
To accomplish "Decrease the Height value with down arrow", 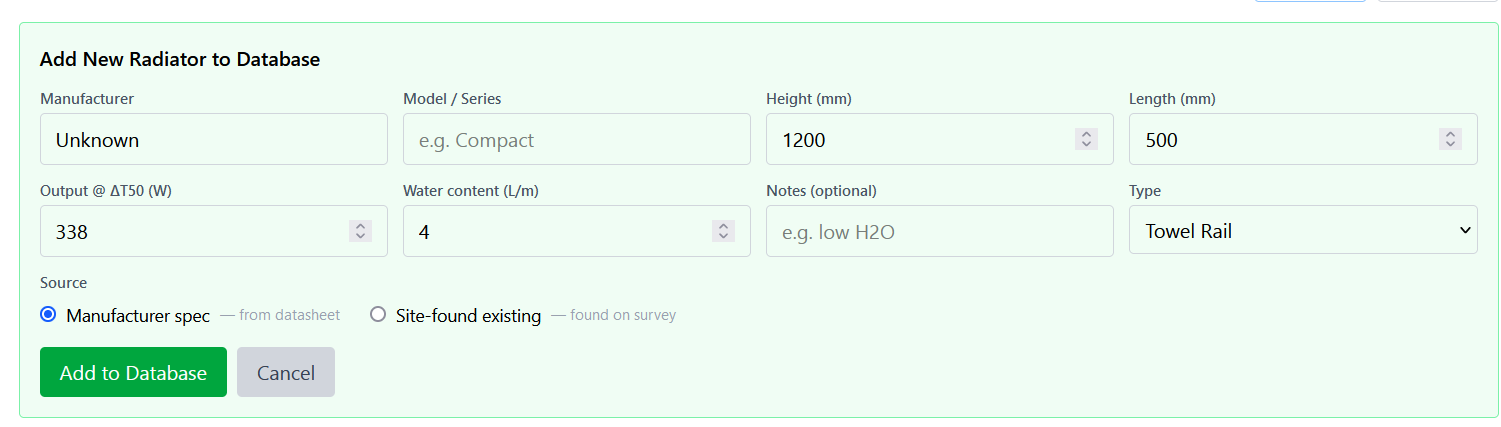I will pos(1086,145).
